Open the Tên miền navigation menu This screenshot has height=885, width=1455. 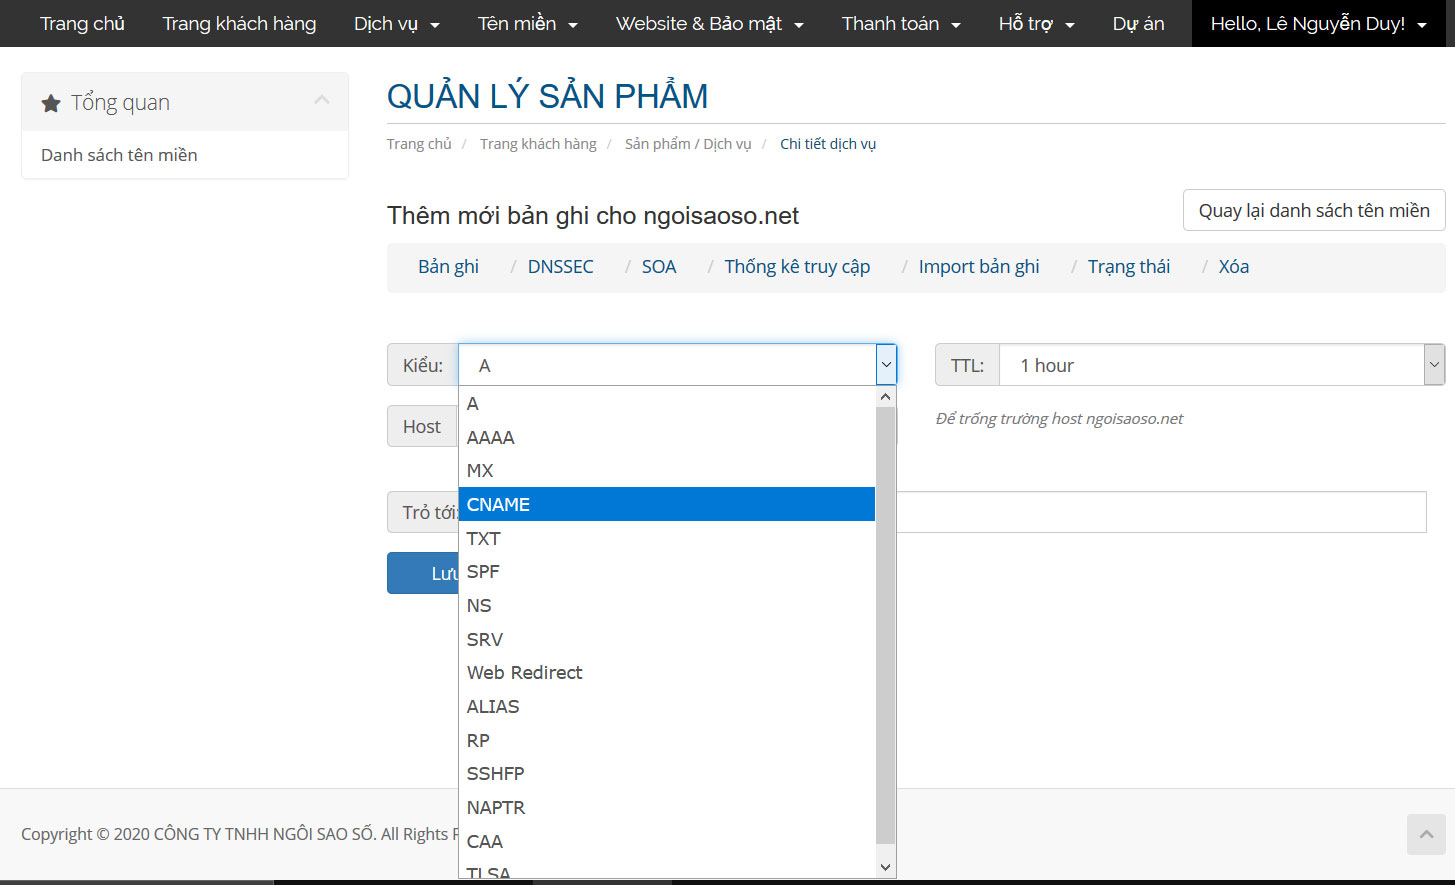click(x=527, y=24)
